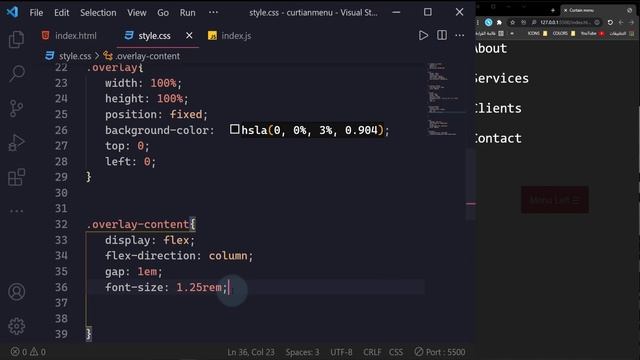This screenshot has width=640, height=360.
Task: Click the errors and warnings indicator in the status bar
Action: [x=28, y=352]
